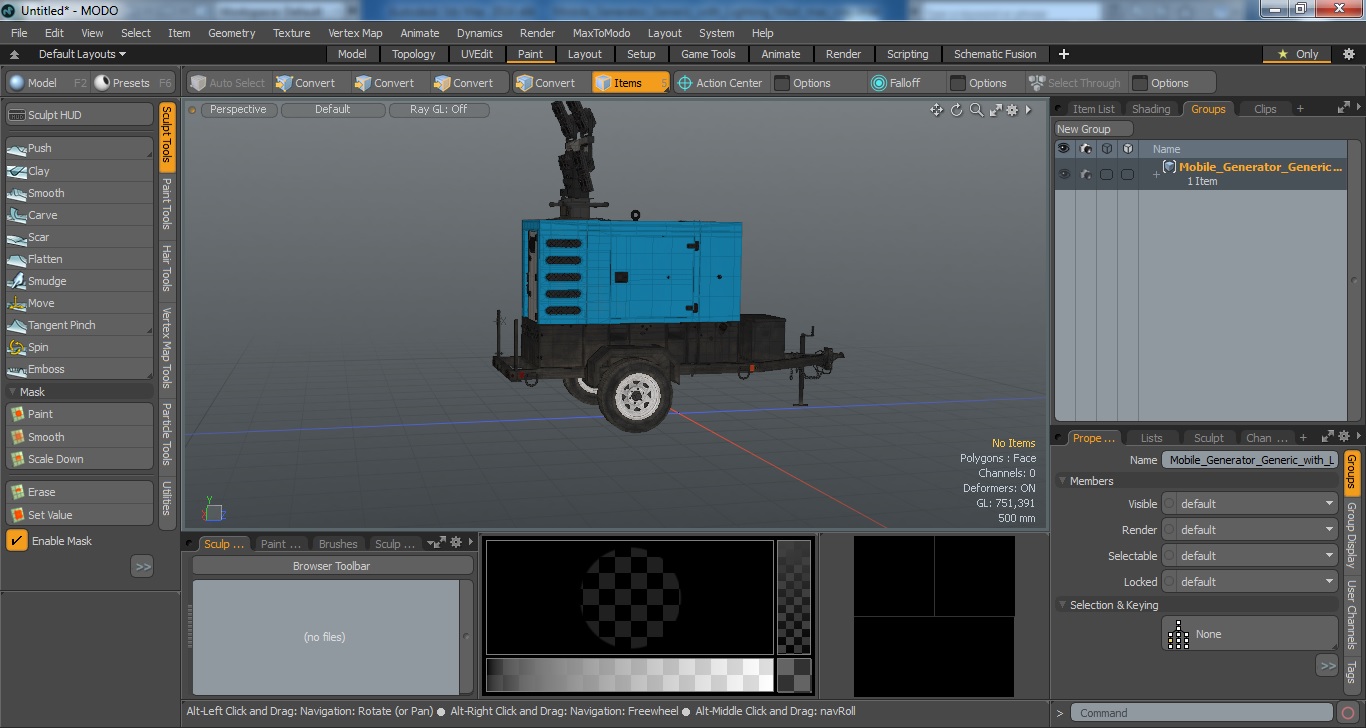Click the checkered brush tip preview
Viewport: 1366px width, 728px height.
pos(630,598)
